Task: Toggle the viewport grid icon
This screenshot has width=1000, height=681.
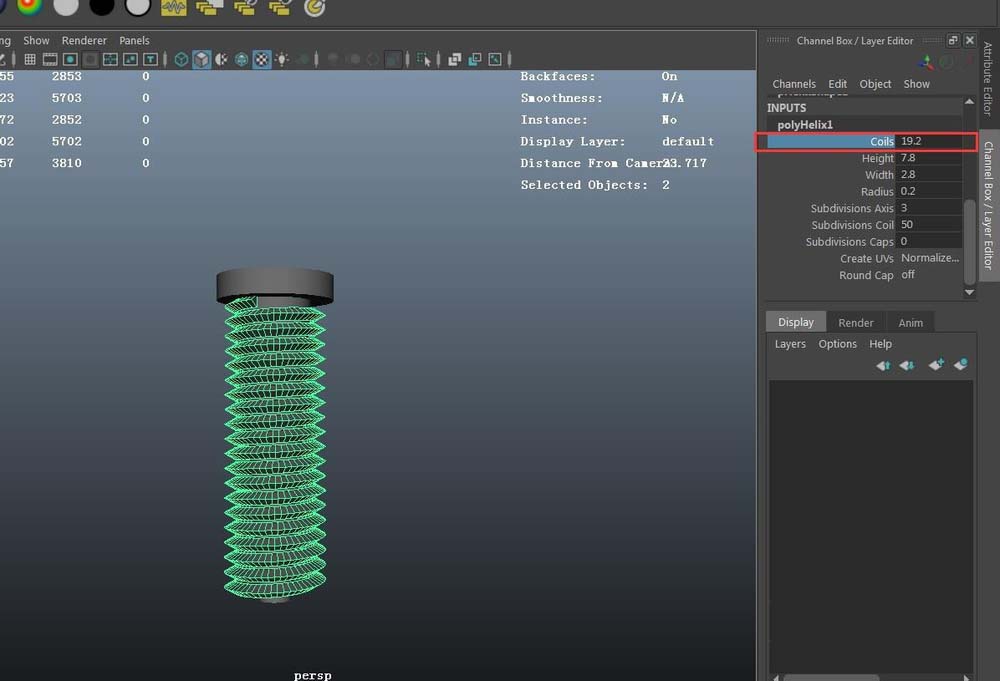Action: [29, 59]
